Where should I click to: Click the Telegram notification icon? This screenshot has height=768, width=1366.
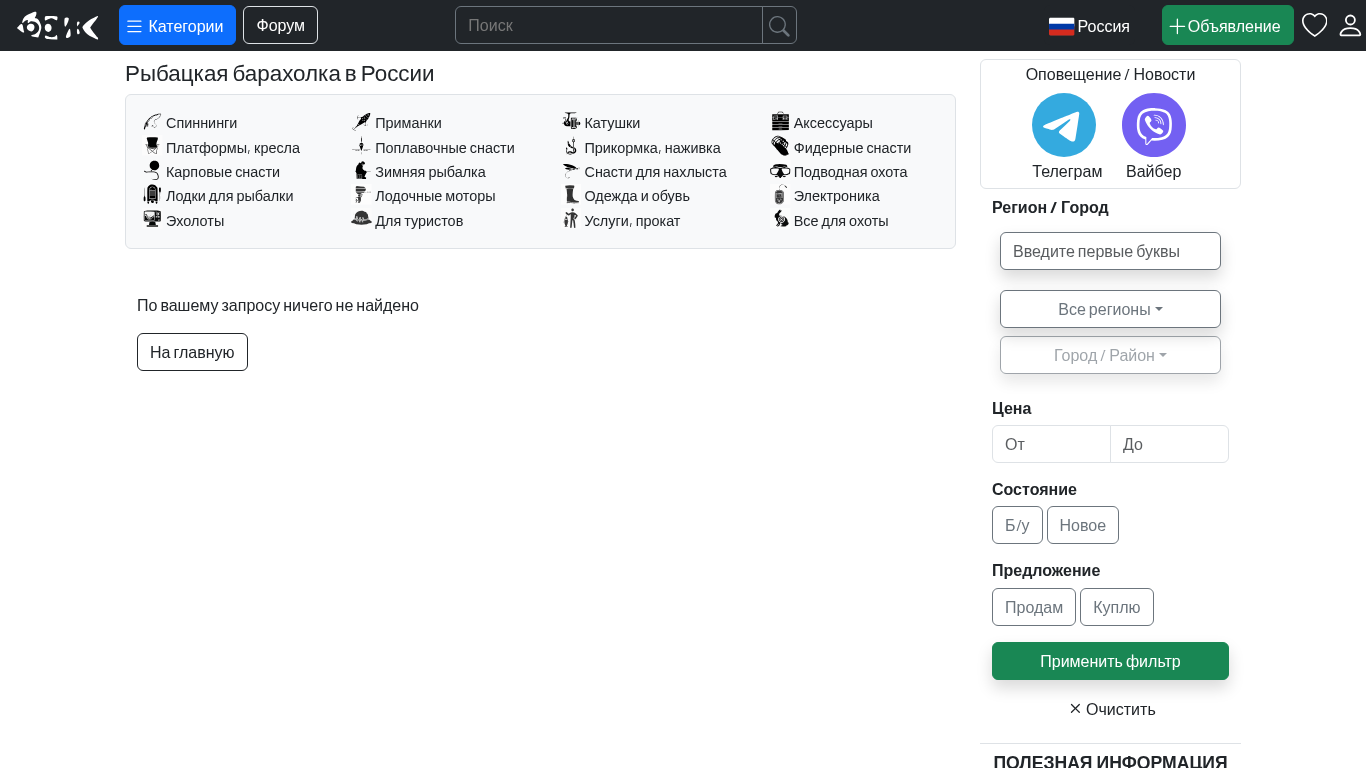[1063, 125]
